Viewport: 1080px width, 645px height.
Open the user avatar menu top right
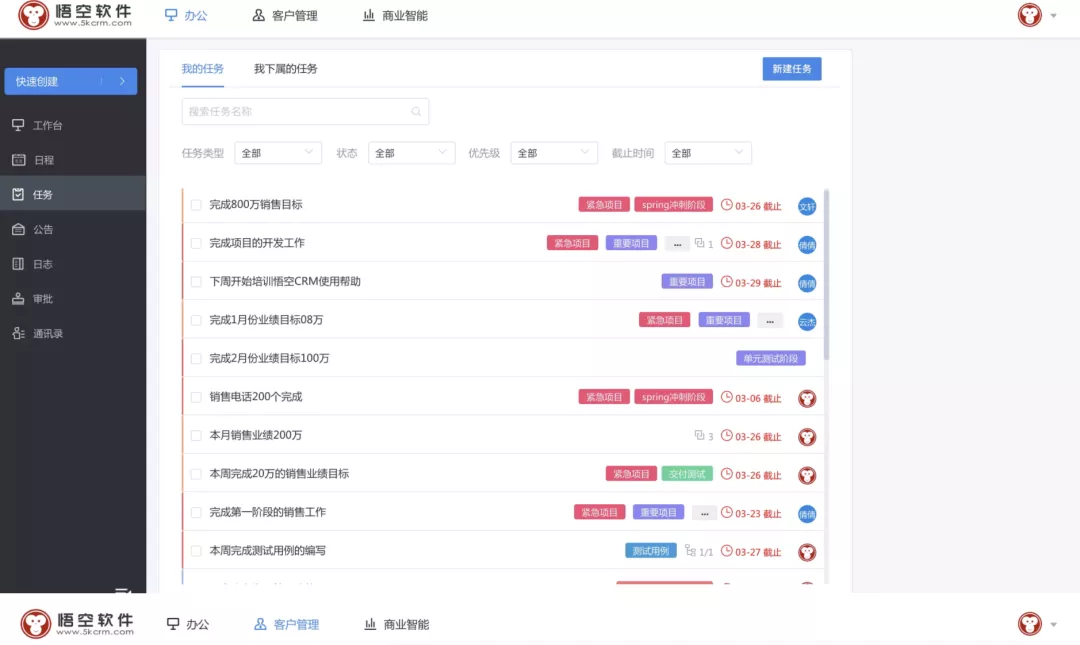[x=1029, y=15]
